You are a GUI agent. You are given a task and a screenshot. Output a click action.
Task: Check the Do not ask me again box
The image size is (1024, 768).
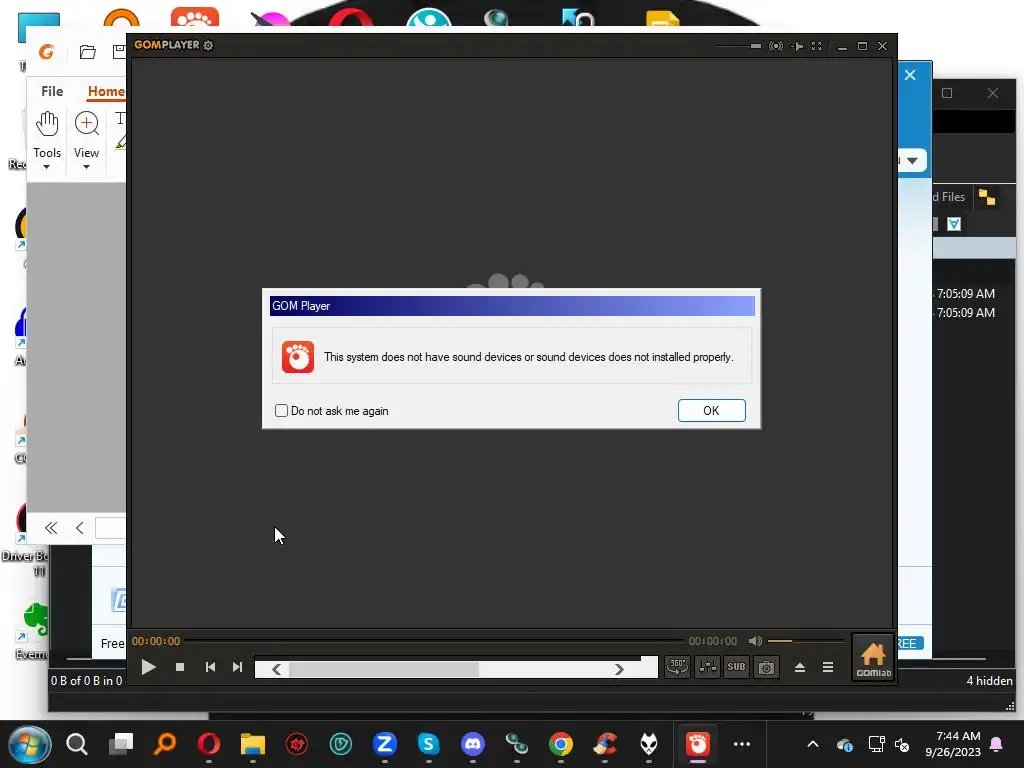click(281, 411)
